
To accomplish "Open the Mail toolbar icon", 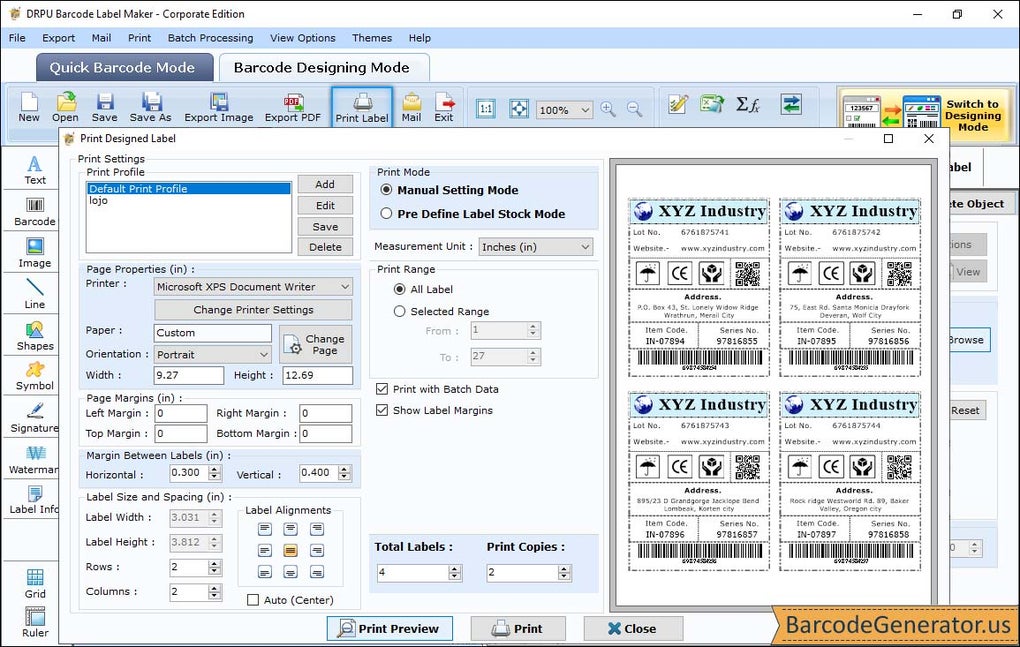I will [x=412, y=105].
